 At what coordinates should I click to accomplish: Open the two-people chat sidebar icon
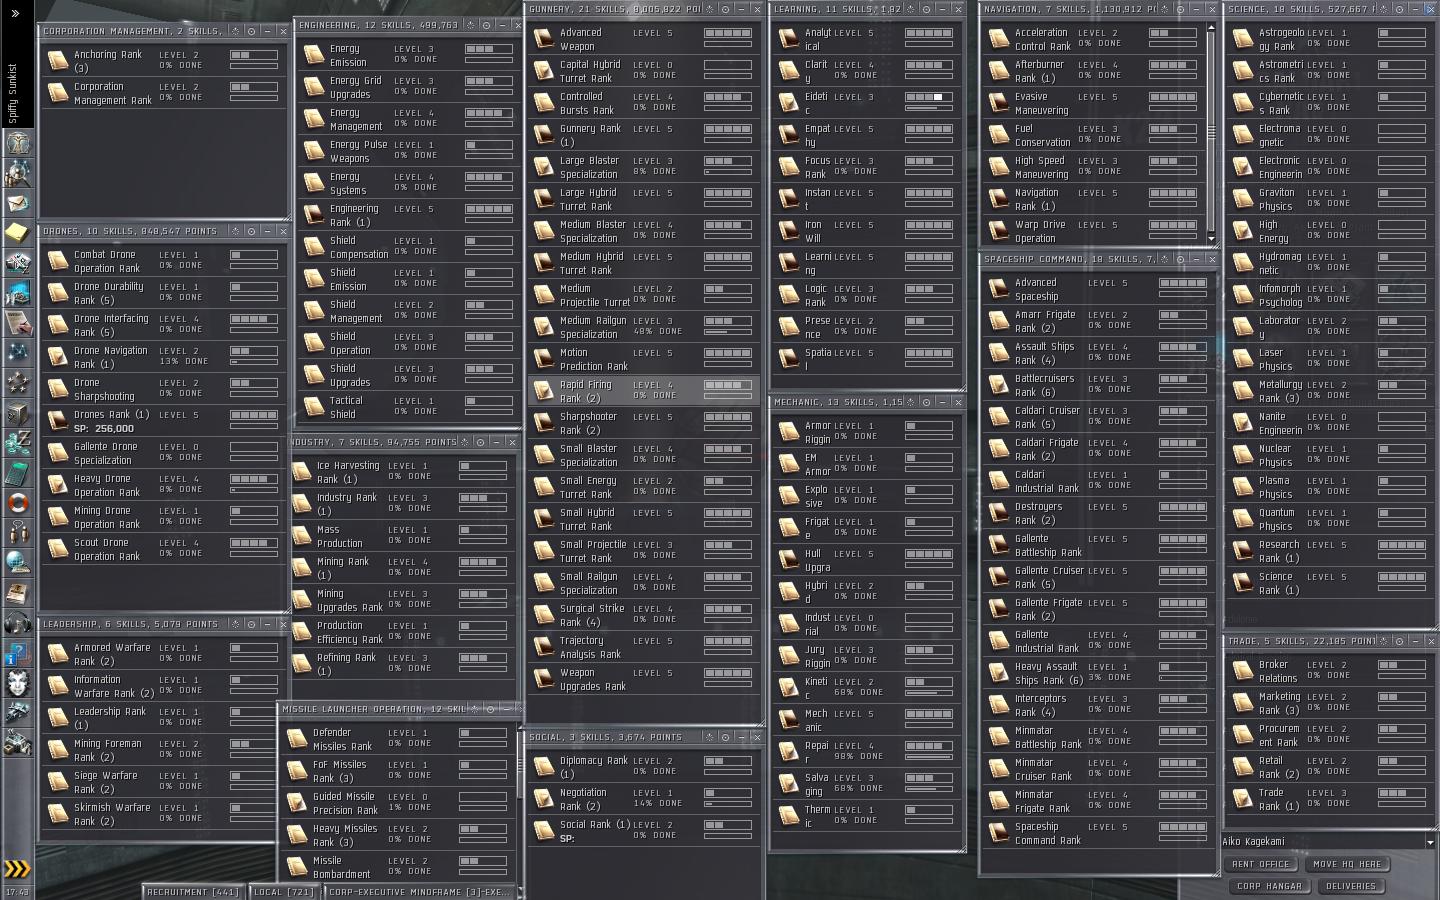click(x=17, y=532)
